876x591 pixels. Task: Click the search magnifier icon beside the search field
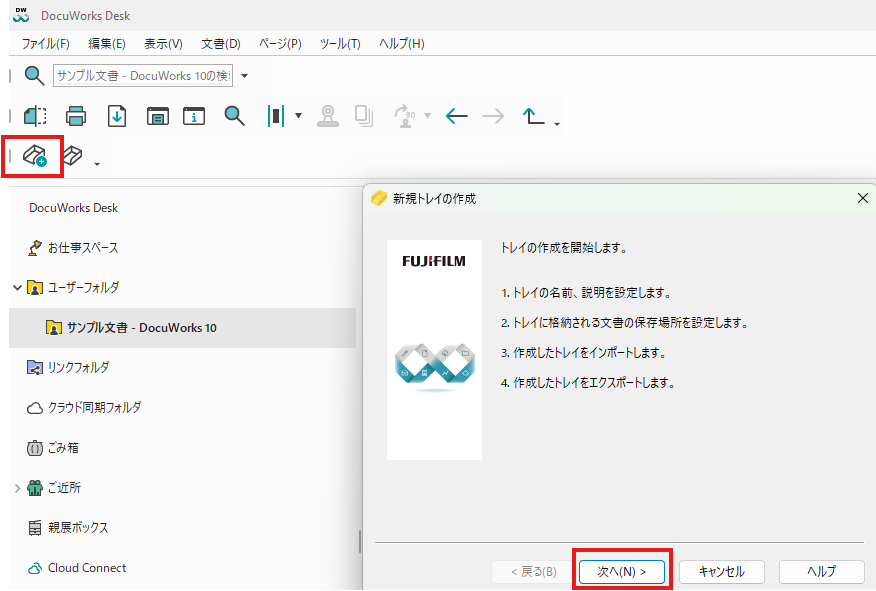[34, 75]
